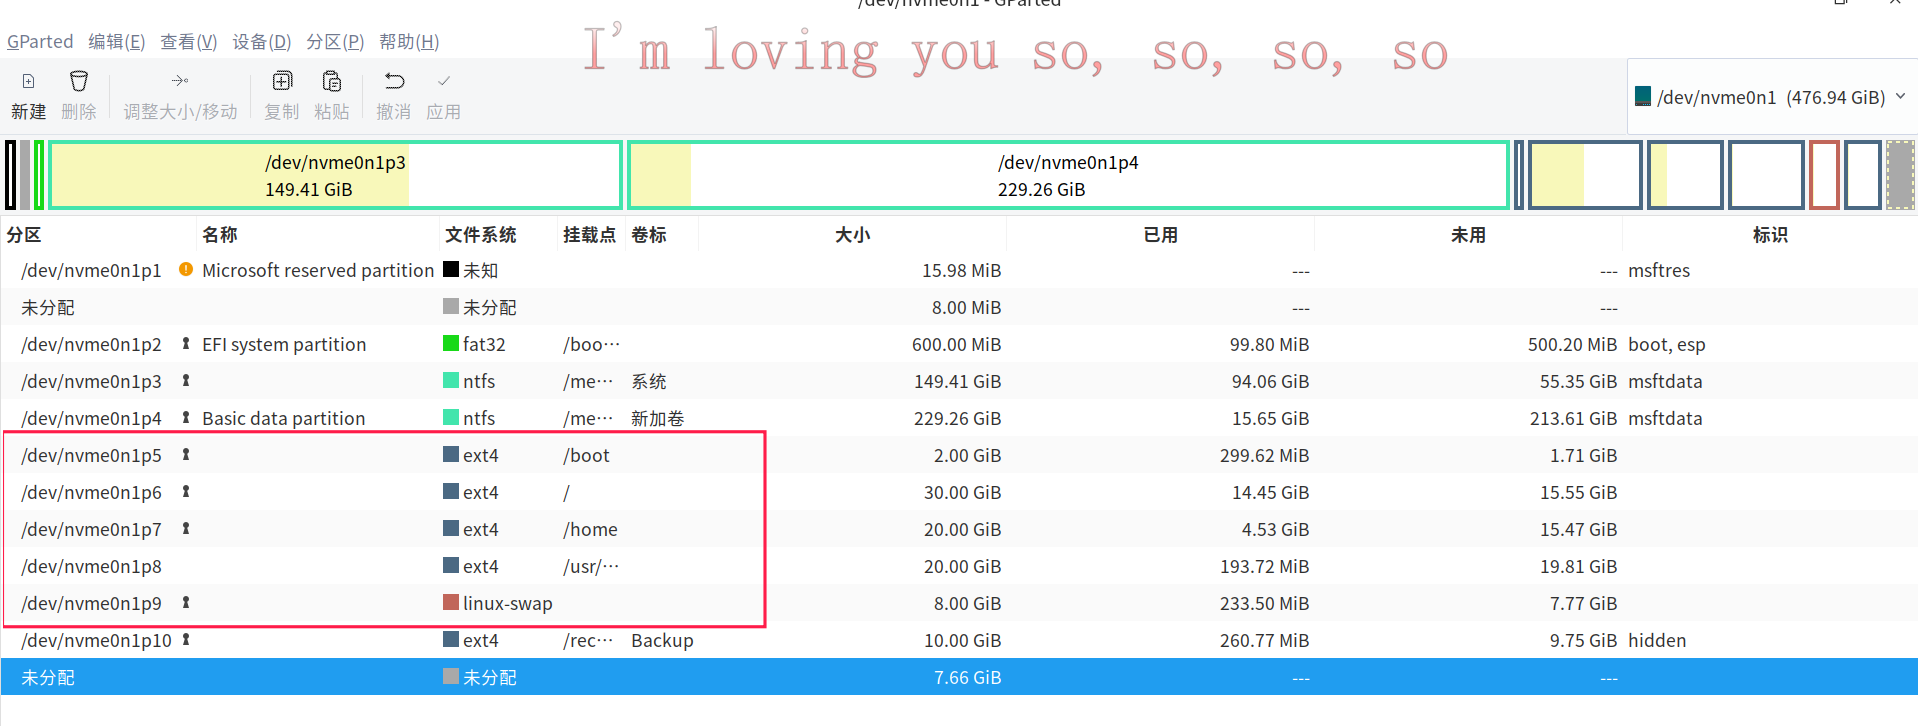Click the 大小 column header
The height and width of the screenshot is (726, 1918).
[x=852, y=235]
